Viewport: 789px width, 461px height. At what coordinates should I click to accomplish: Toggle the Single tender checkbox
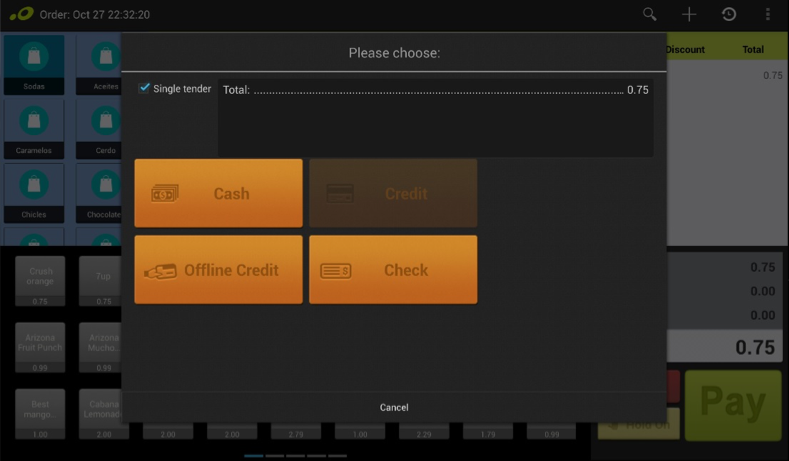click(x=145, y=89)
